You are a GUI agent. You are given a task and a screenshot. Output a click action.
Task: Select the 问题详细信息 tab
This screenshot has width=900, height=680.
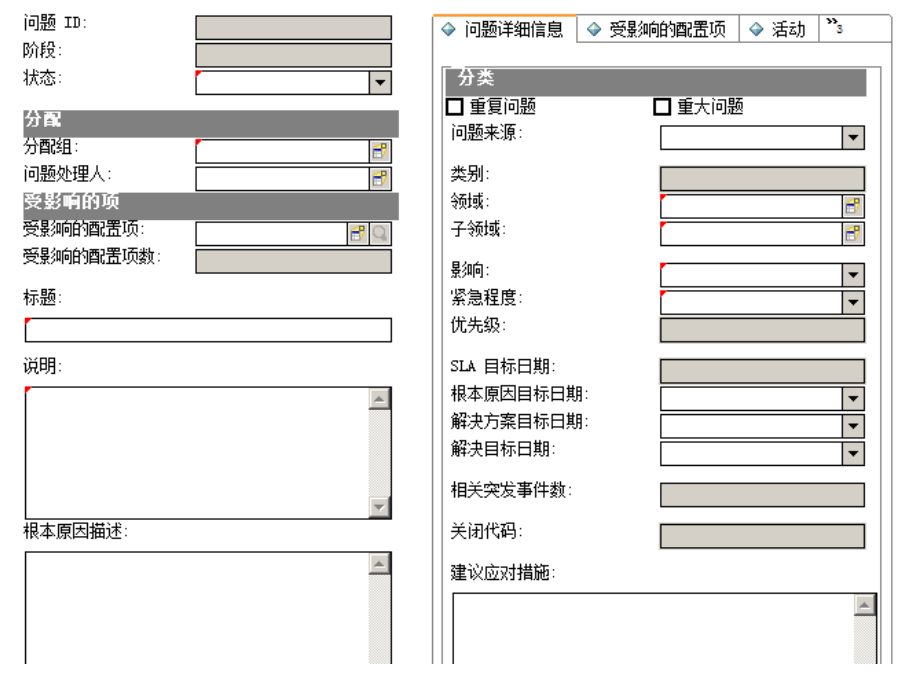[505, 30]
